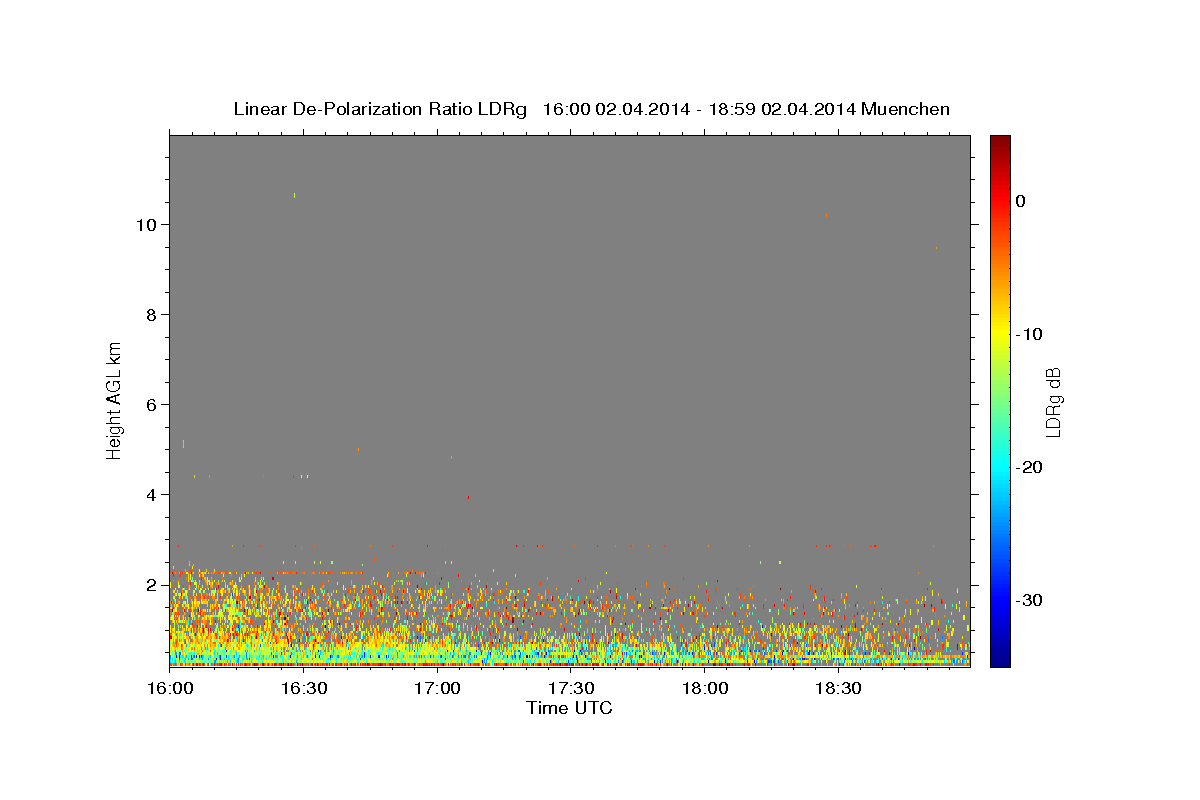Select the 18:30 time axis label

pos(838,689)
